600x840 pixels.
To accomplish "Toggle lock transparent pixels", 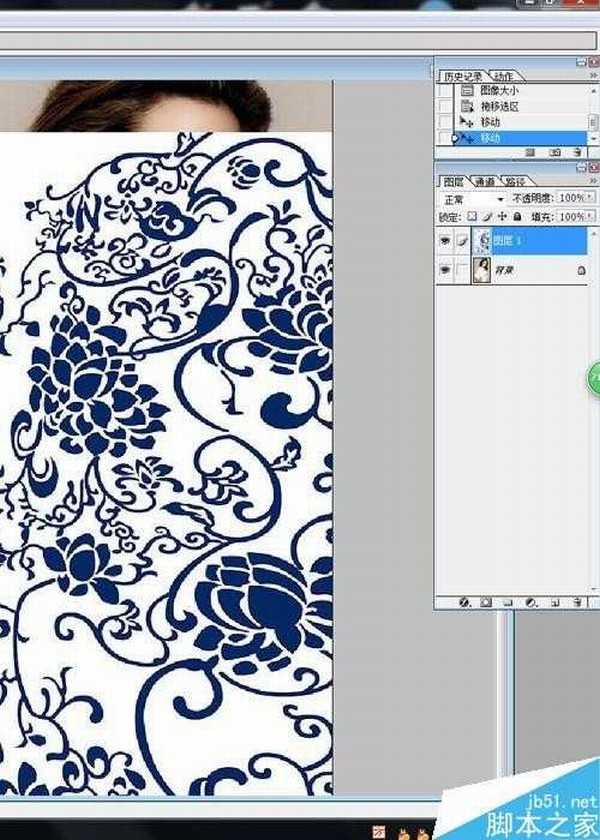I will click(x=471, y=216).
